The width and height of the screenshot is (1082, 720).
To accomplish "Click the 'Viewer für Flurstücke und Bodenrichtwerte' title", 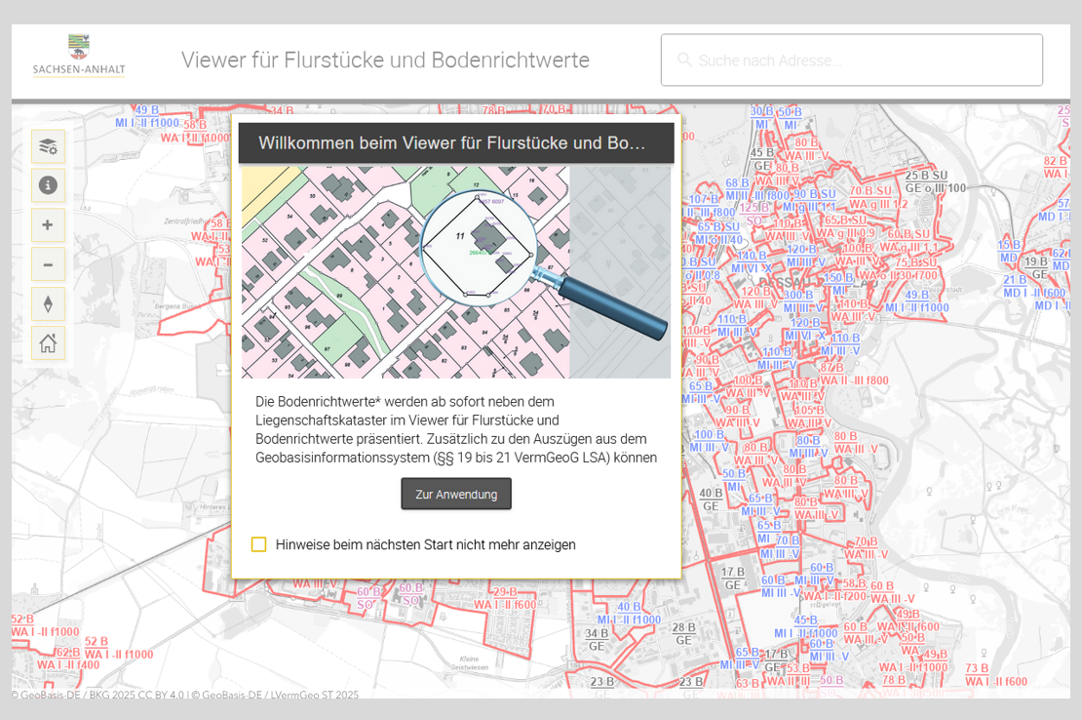I will 385,60.
